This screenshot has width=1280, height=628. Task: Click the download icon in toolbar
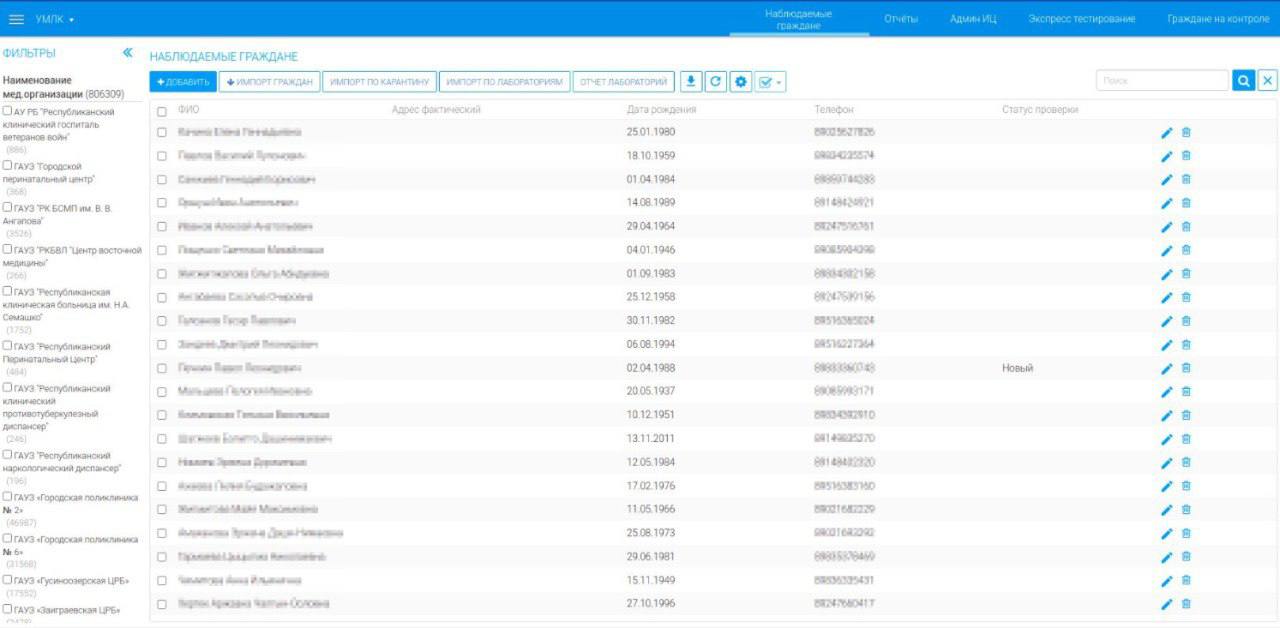tap(691, 82)
